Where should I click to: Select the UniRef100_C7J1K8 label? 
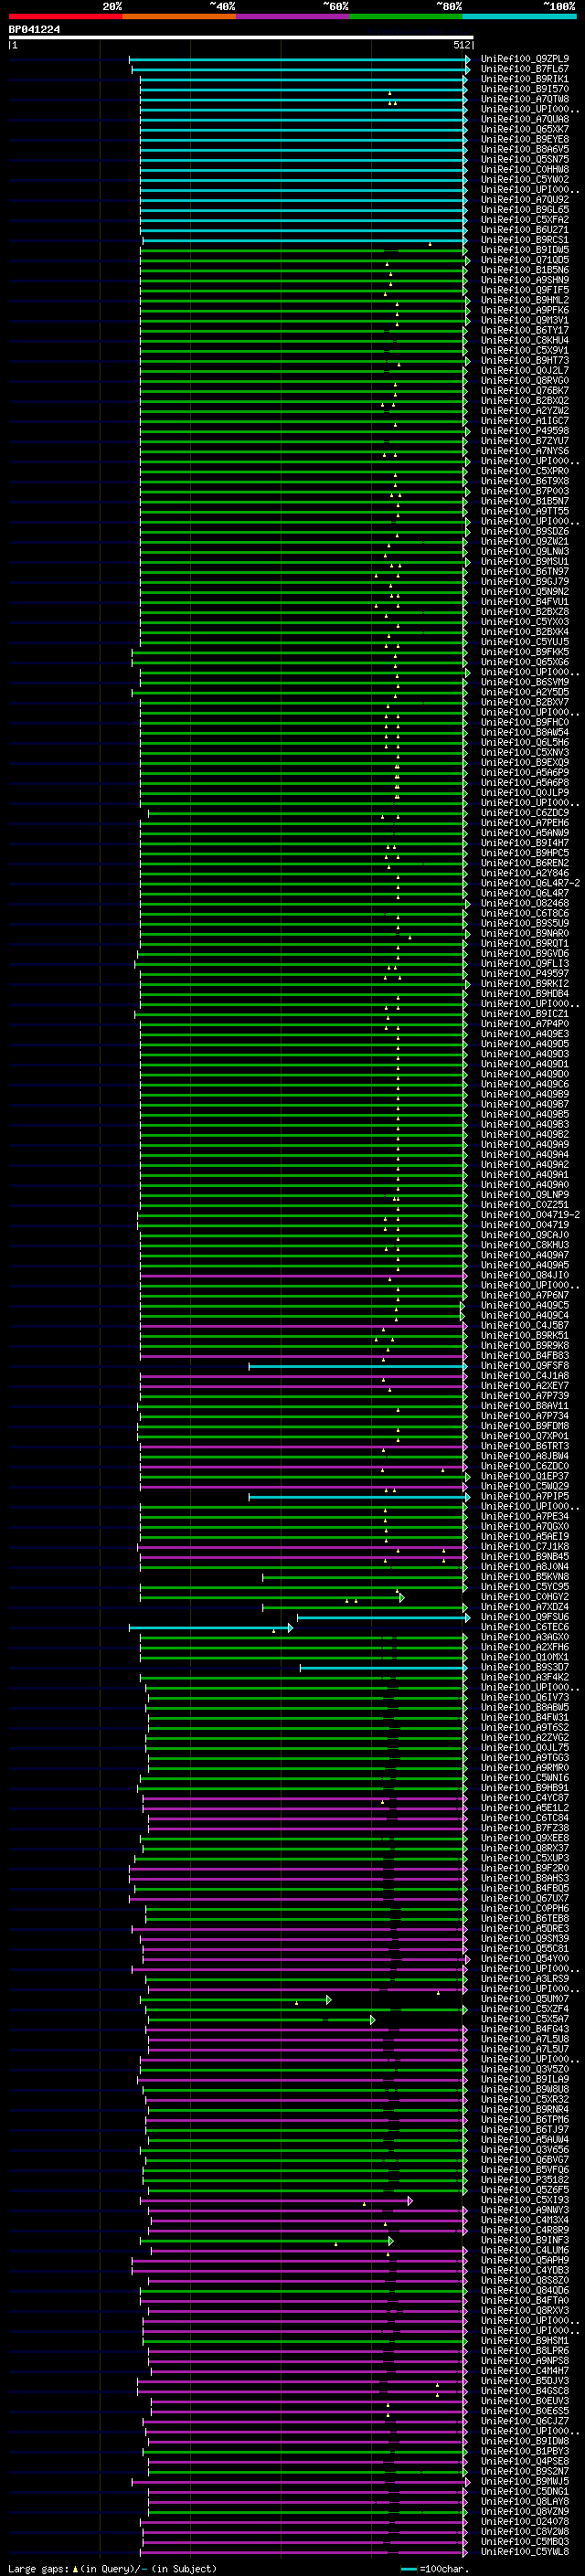(x=525, y=1547)
